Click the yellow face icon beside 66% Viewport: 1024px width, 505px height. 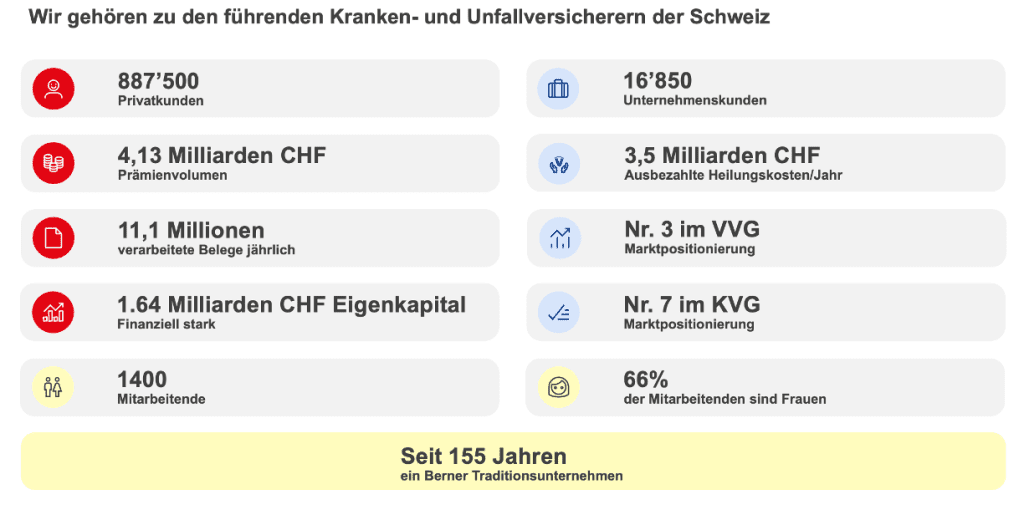coord(558,387)
